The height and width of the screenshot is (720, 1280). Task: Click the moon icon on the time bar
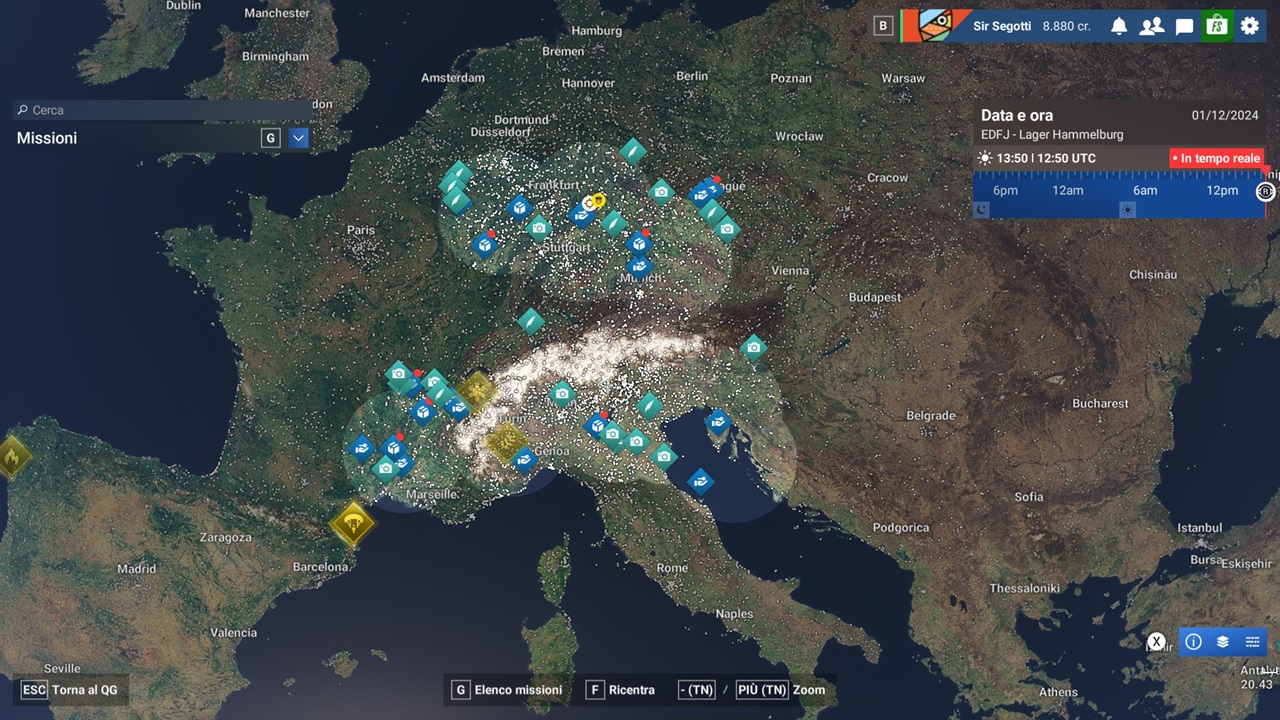pos(982,208)
